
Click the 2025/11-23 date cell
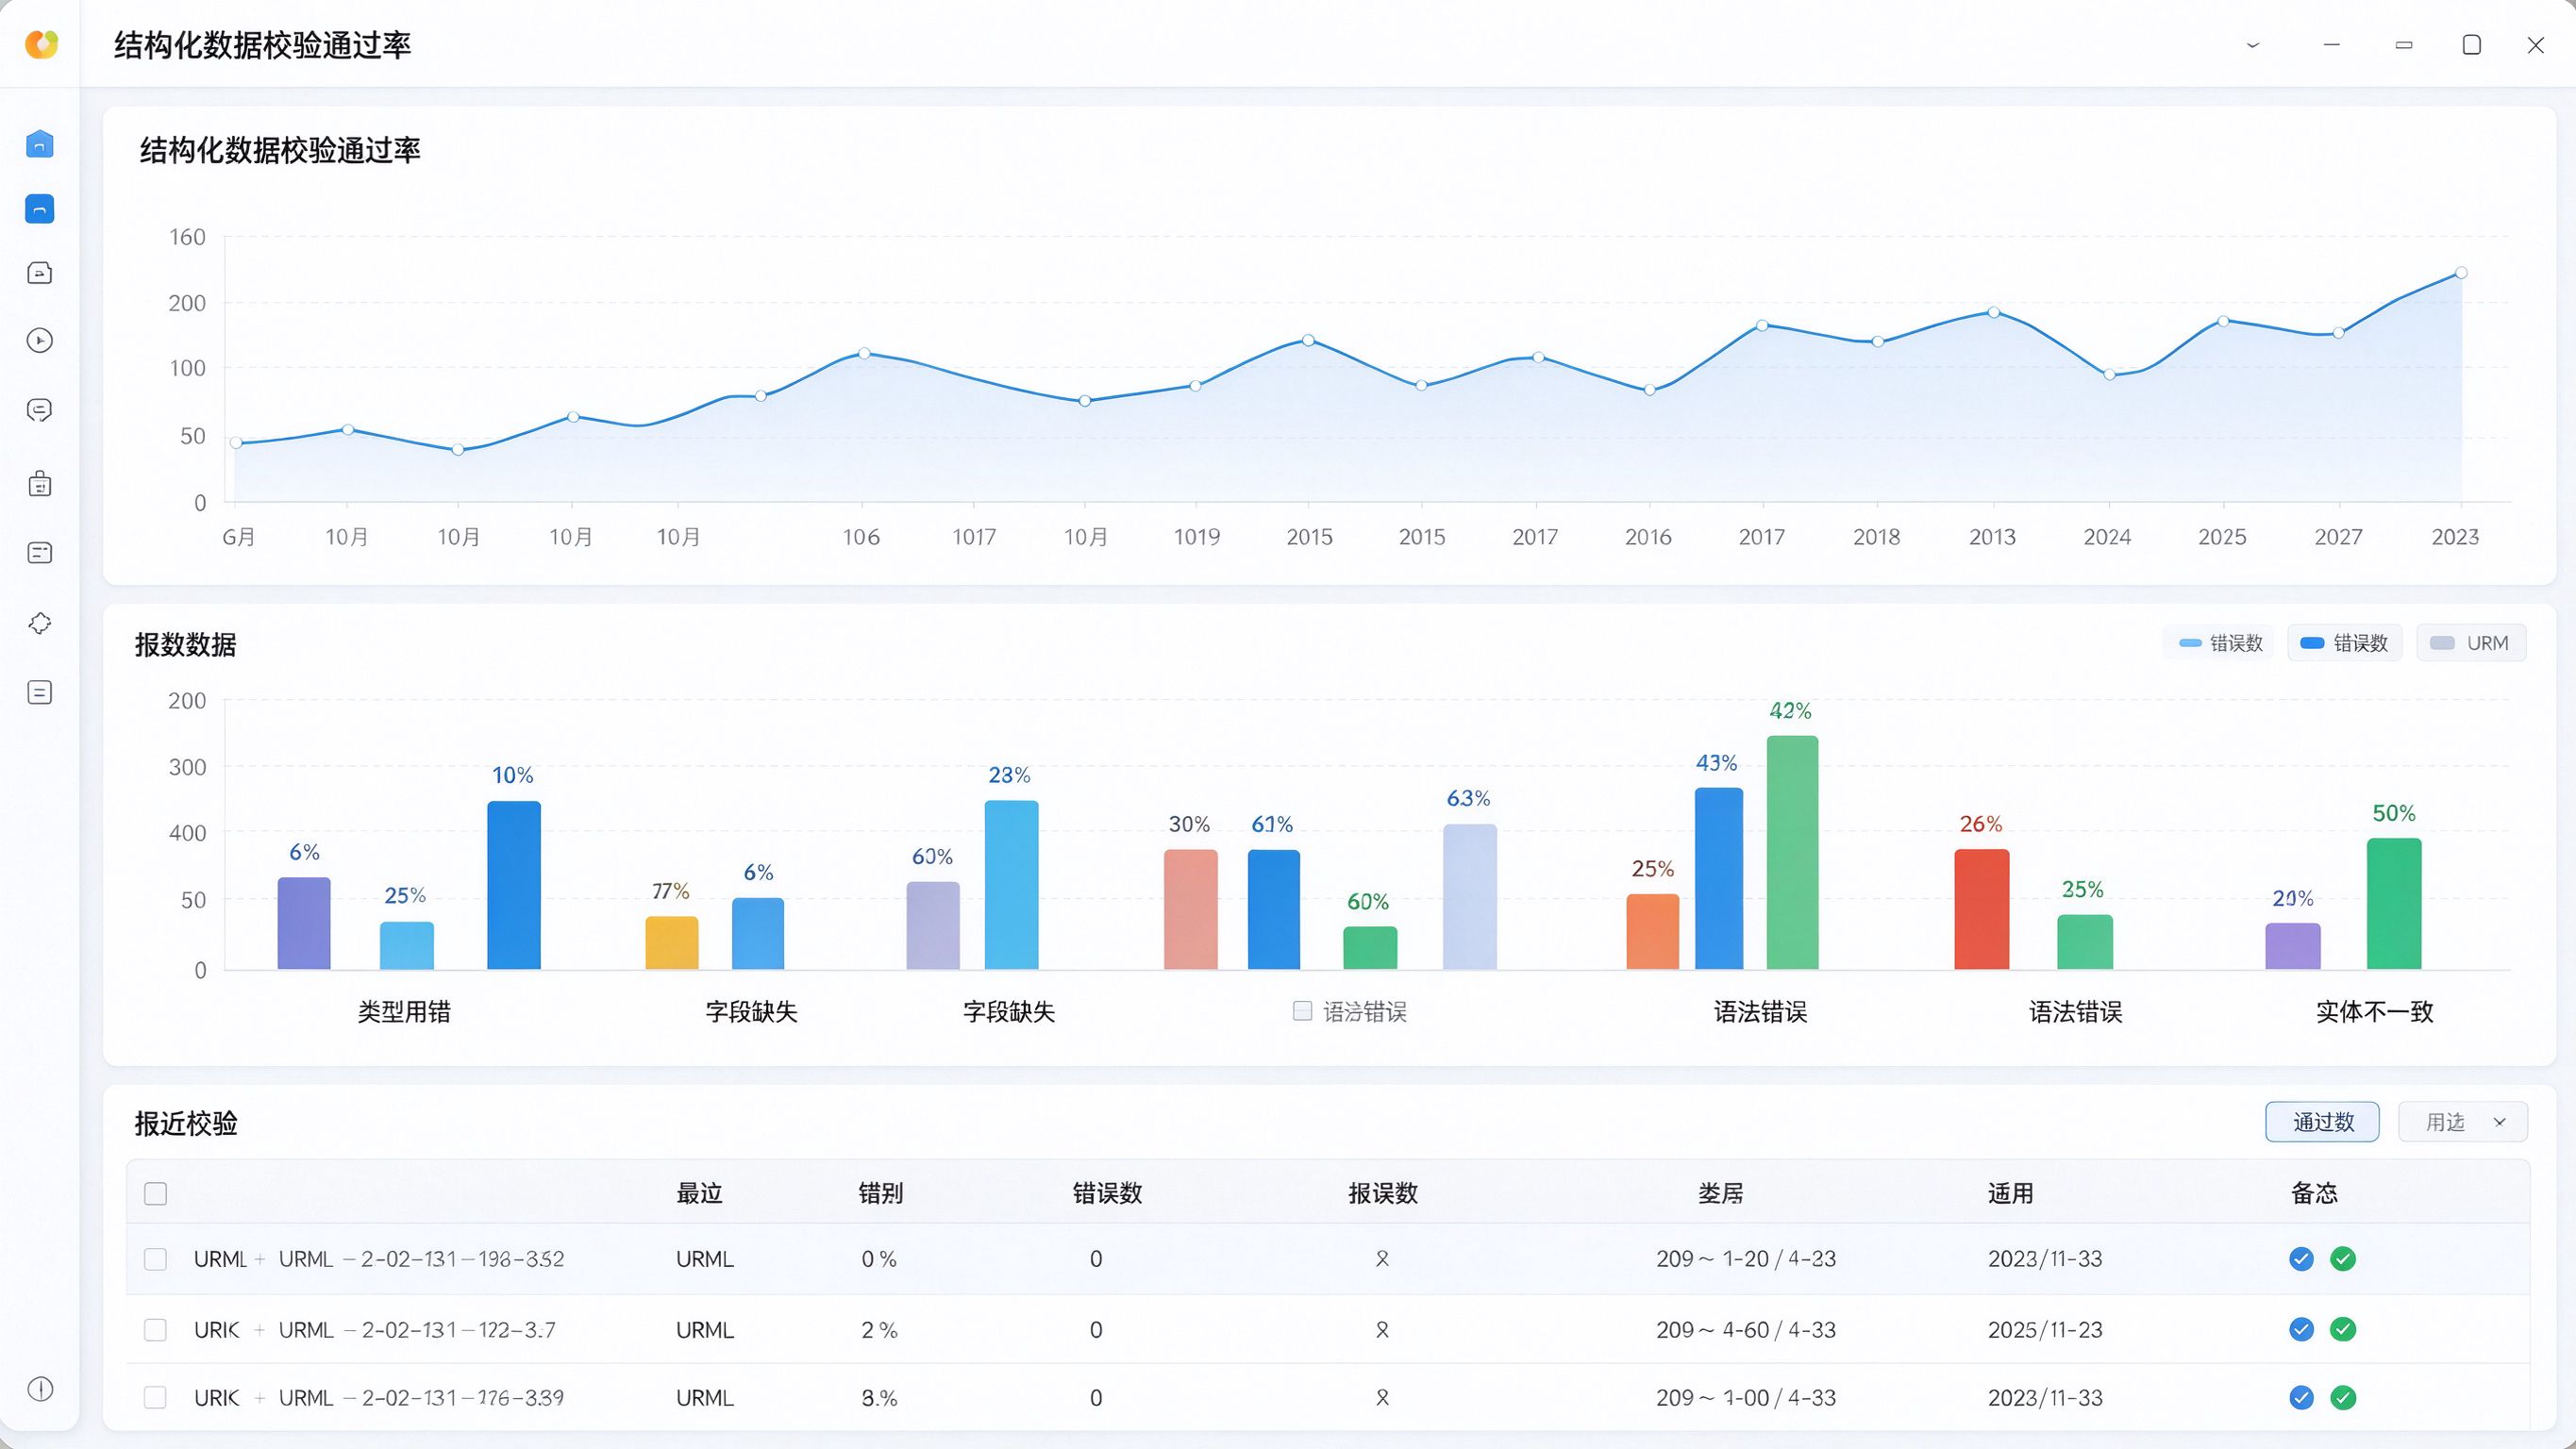click(2045, 1330)
